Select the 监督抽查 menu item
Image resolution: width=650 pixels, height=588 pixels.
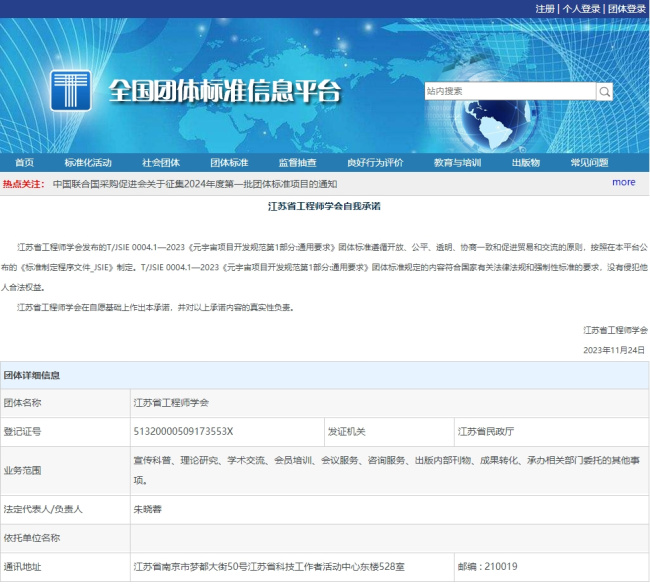(298, 162)
